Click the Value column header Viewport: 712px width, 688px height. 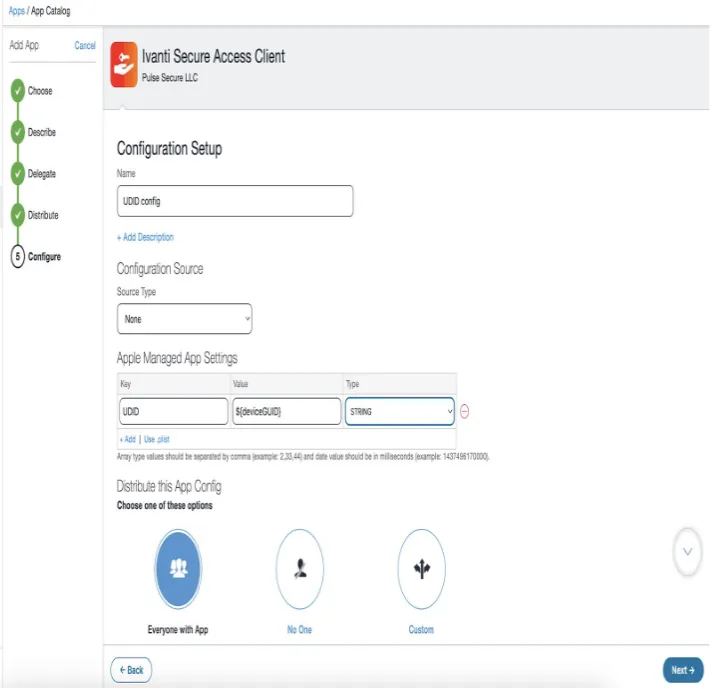point(241,384)
